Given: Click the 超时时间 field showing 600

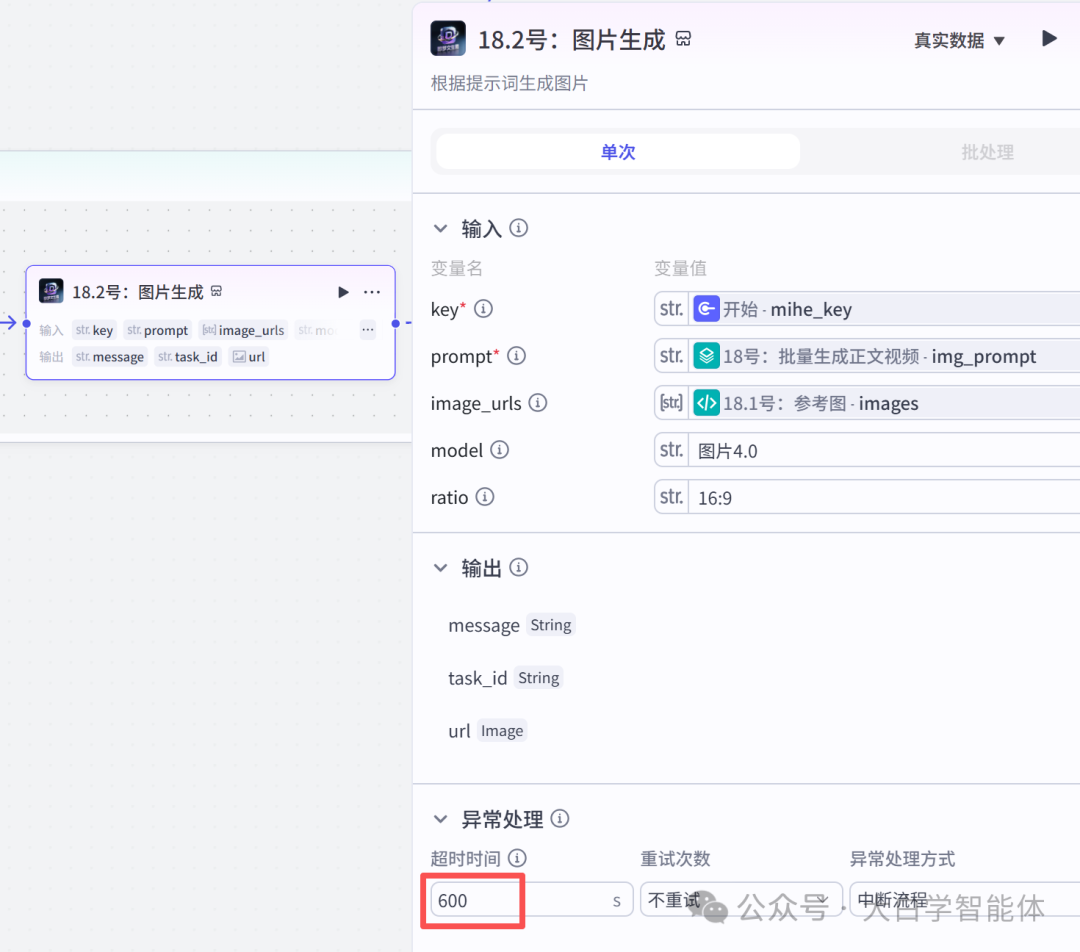Looking at the screenshot, I should click(x=532, y=900).
